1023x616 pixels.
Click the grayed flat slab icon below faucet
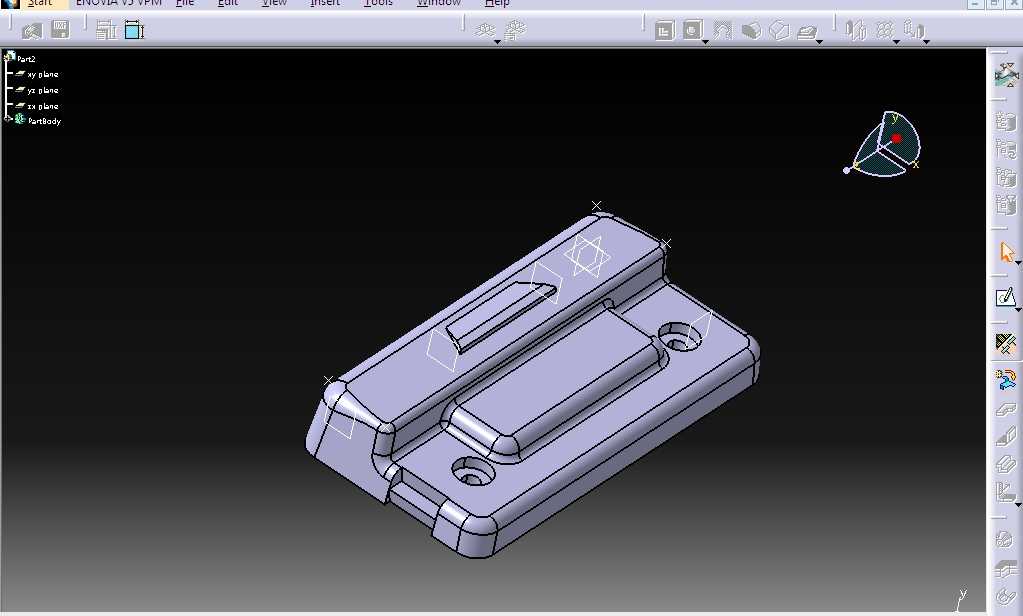tap(1005, 409)
